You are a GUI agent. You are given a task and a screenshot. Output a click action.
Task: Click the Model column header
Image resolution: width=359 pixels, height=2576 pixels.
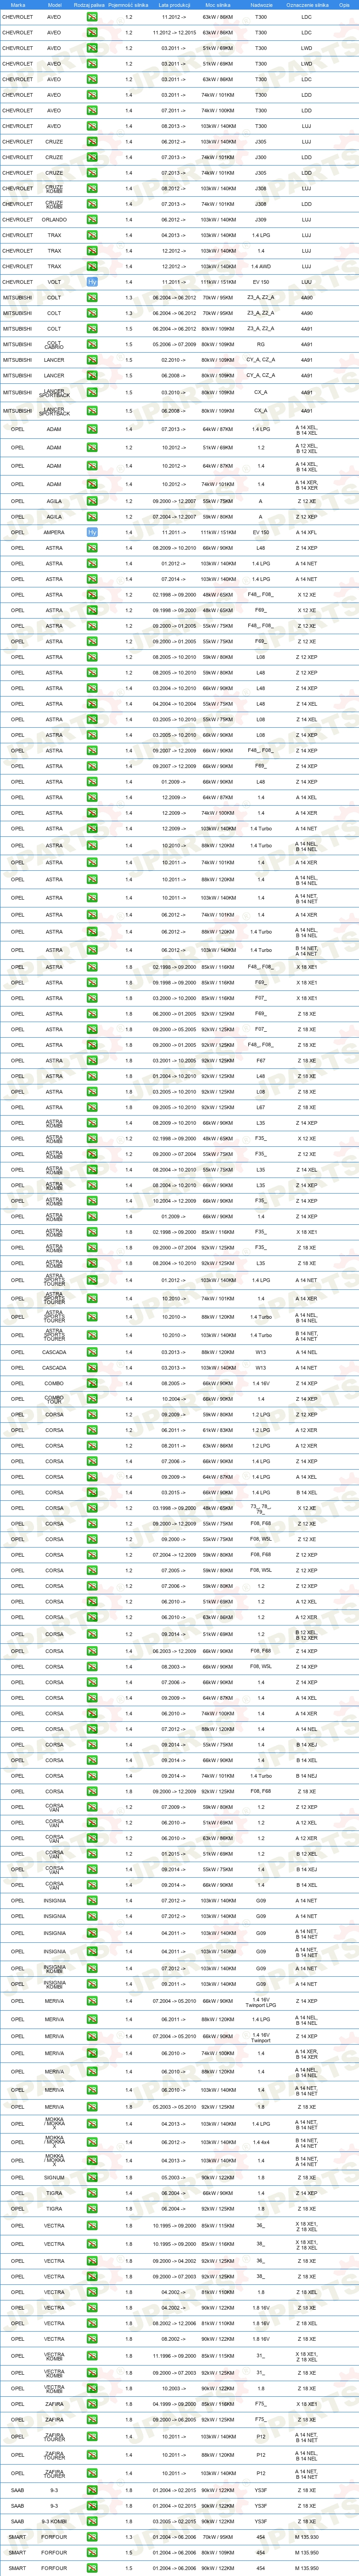55,5
